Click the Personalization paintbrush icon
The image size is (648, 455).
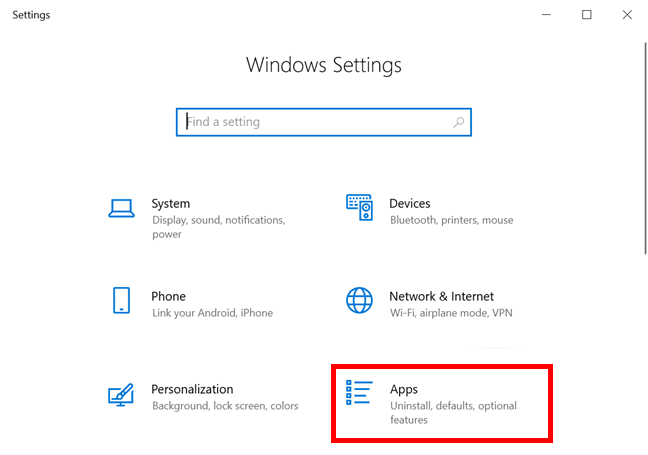point(122,395)
